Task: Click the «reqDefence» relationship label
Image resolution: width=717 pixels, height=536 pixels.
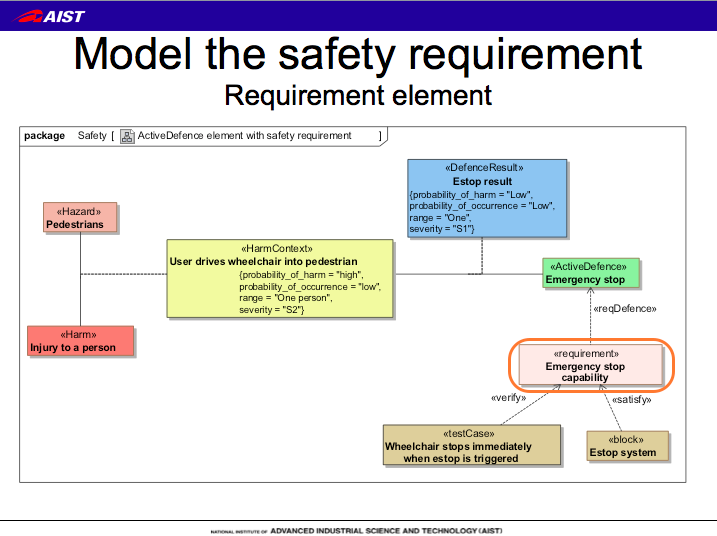Action: click(624, 309)
